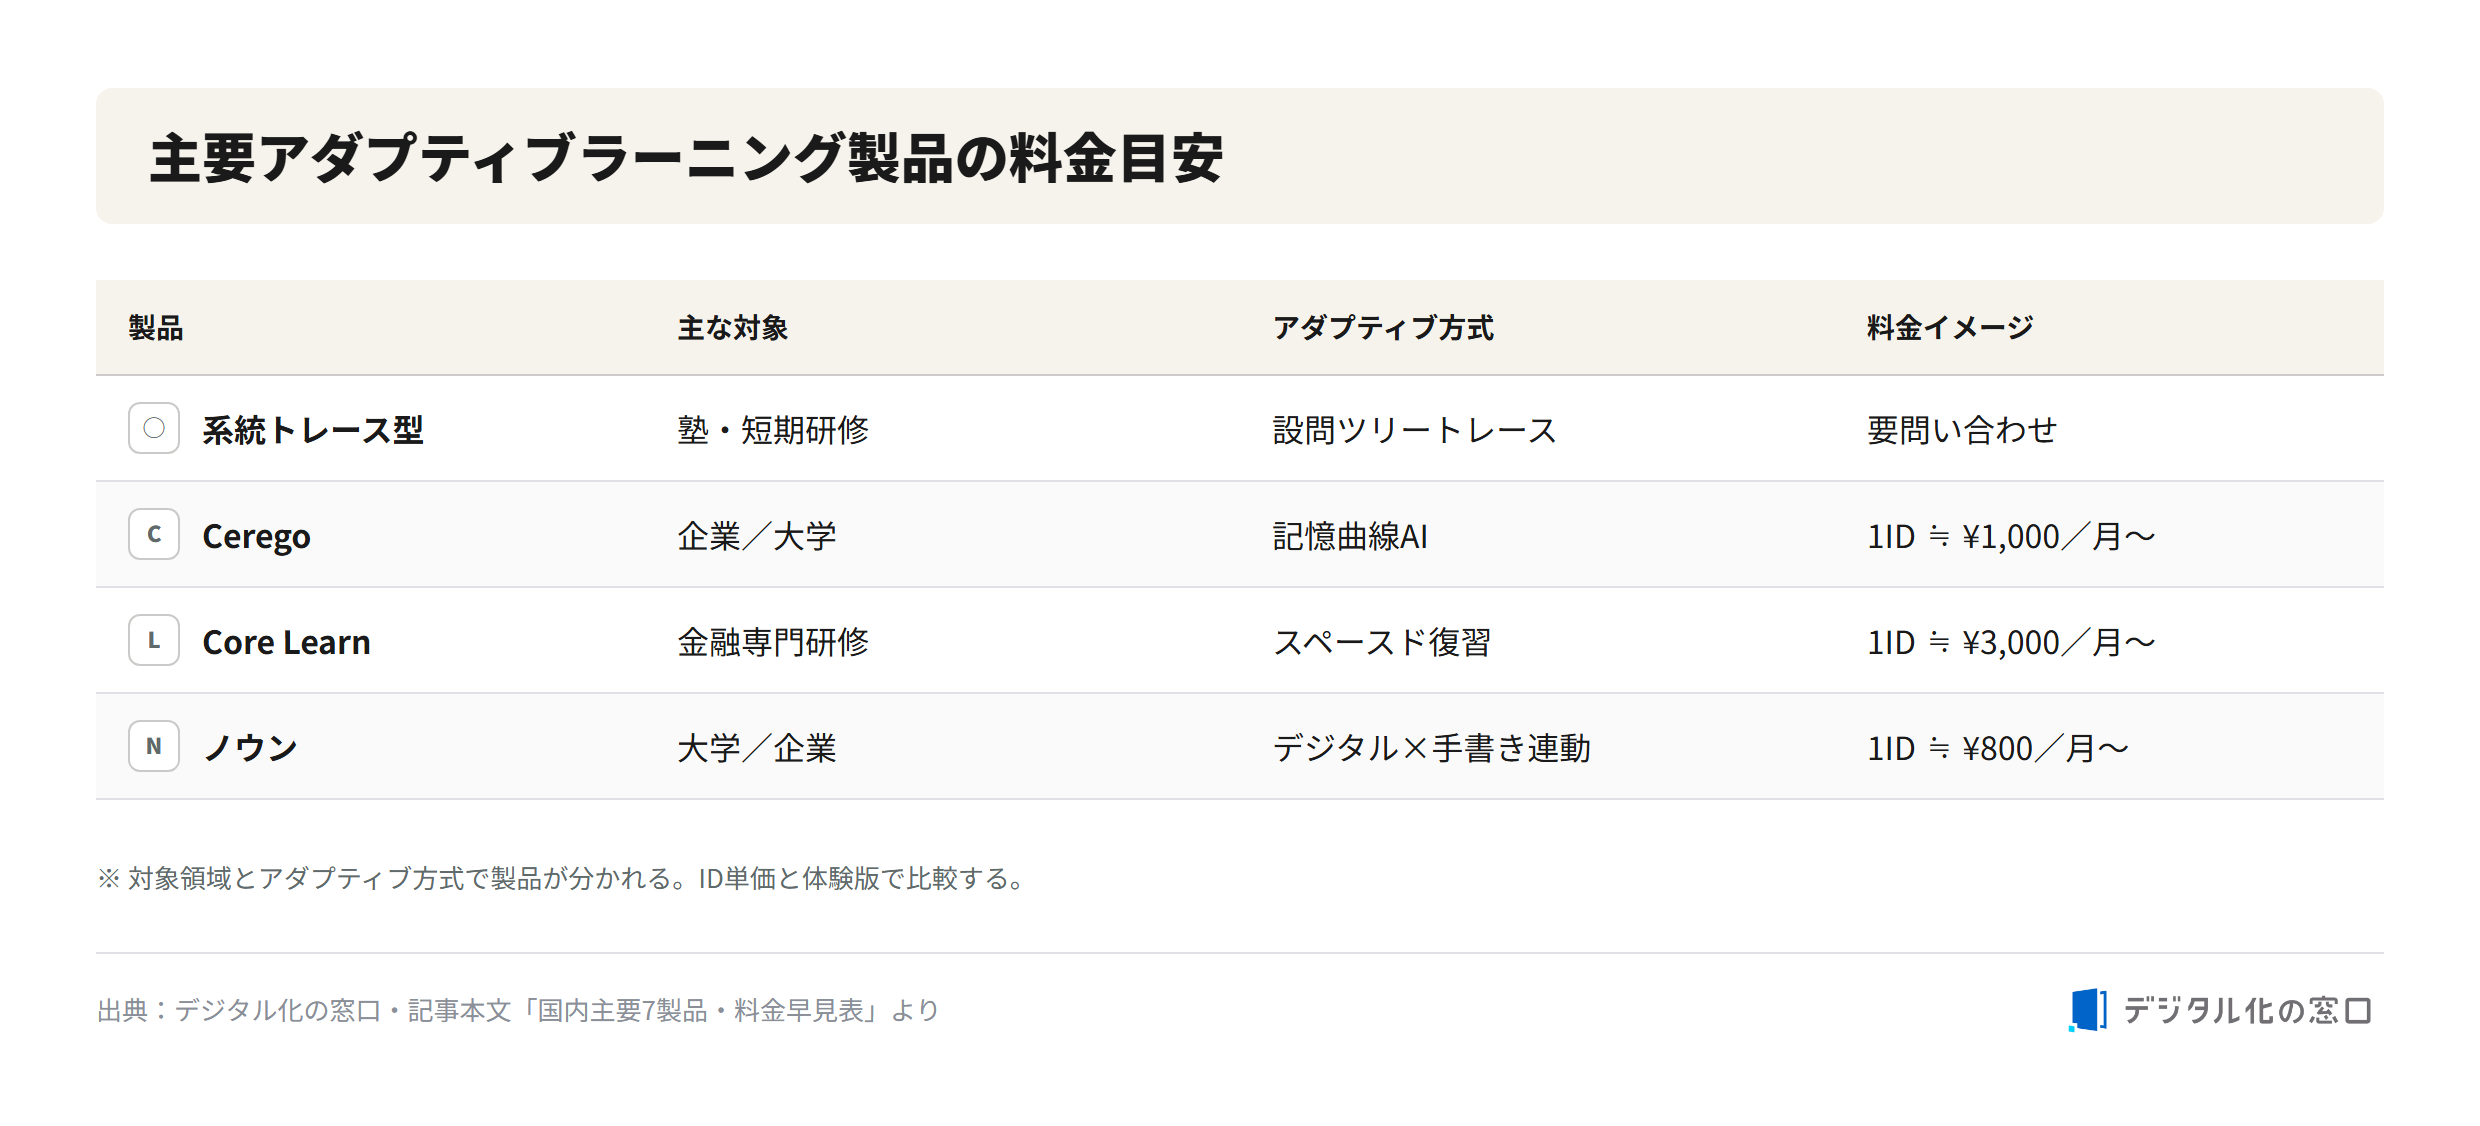The height and width of the screenshot is (1126, 2480).
Task: Click the circle icon beside 系統トレース型
Action: [154, 428]
